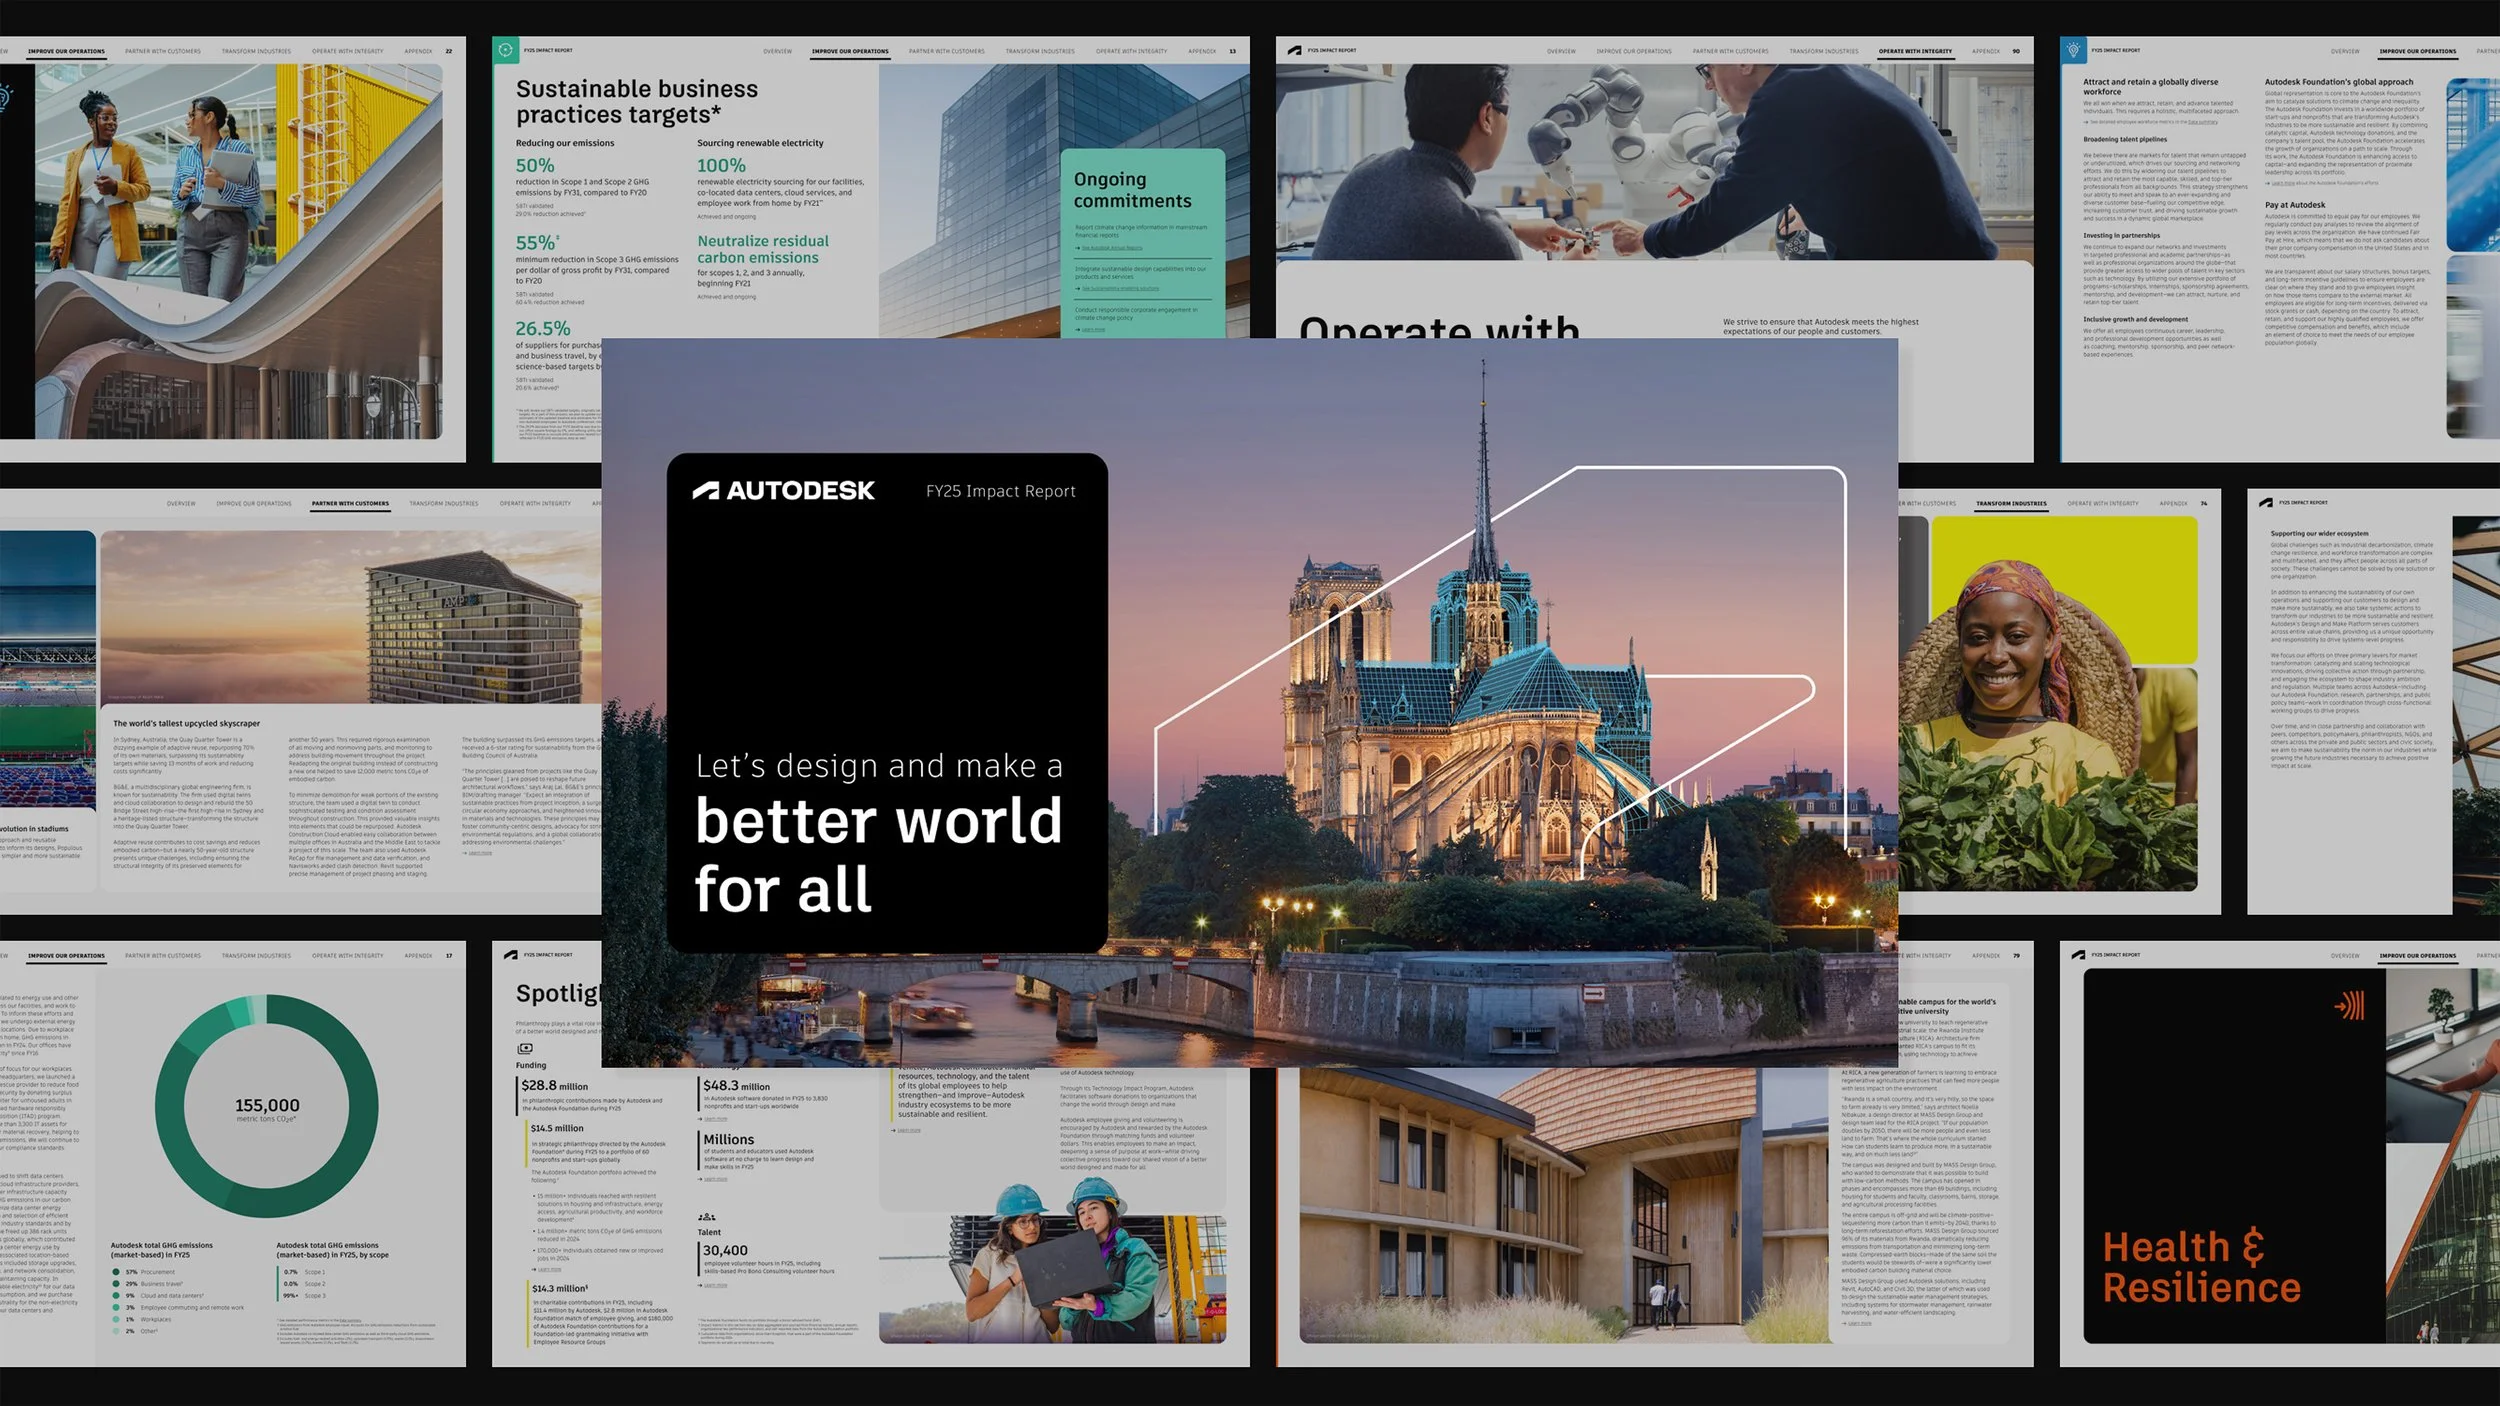Click the orange arrow icon on the Health & Resilience card
Viewport: 2500px width, 1406px height.
[2349, 1005]
